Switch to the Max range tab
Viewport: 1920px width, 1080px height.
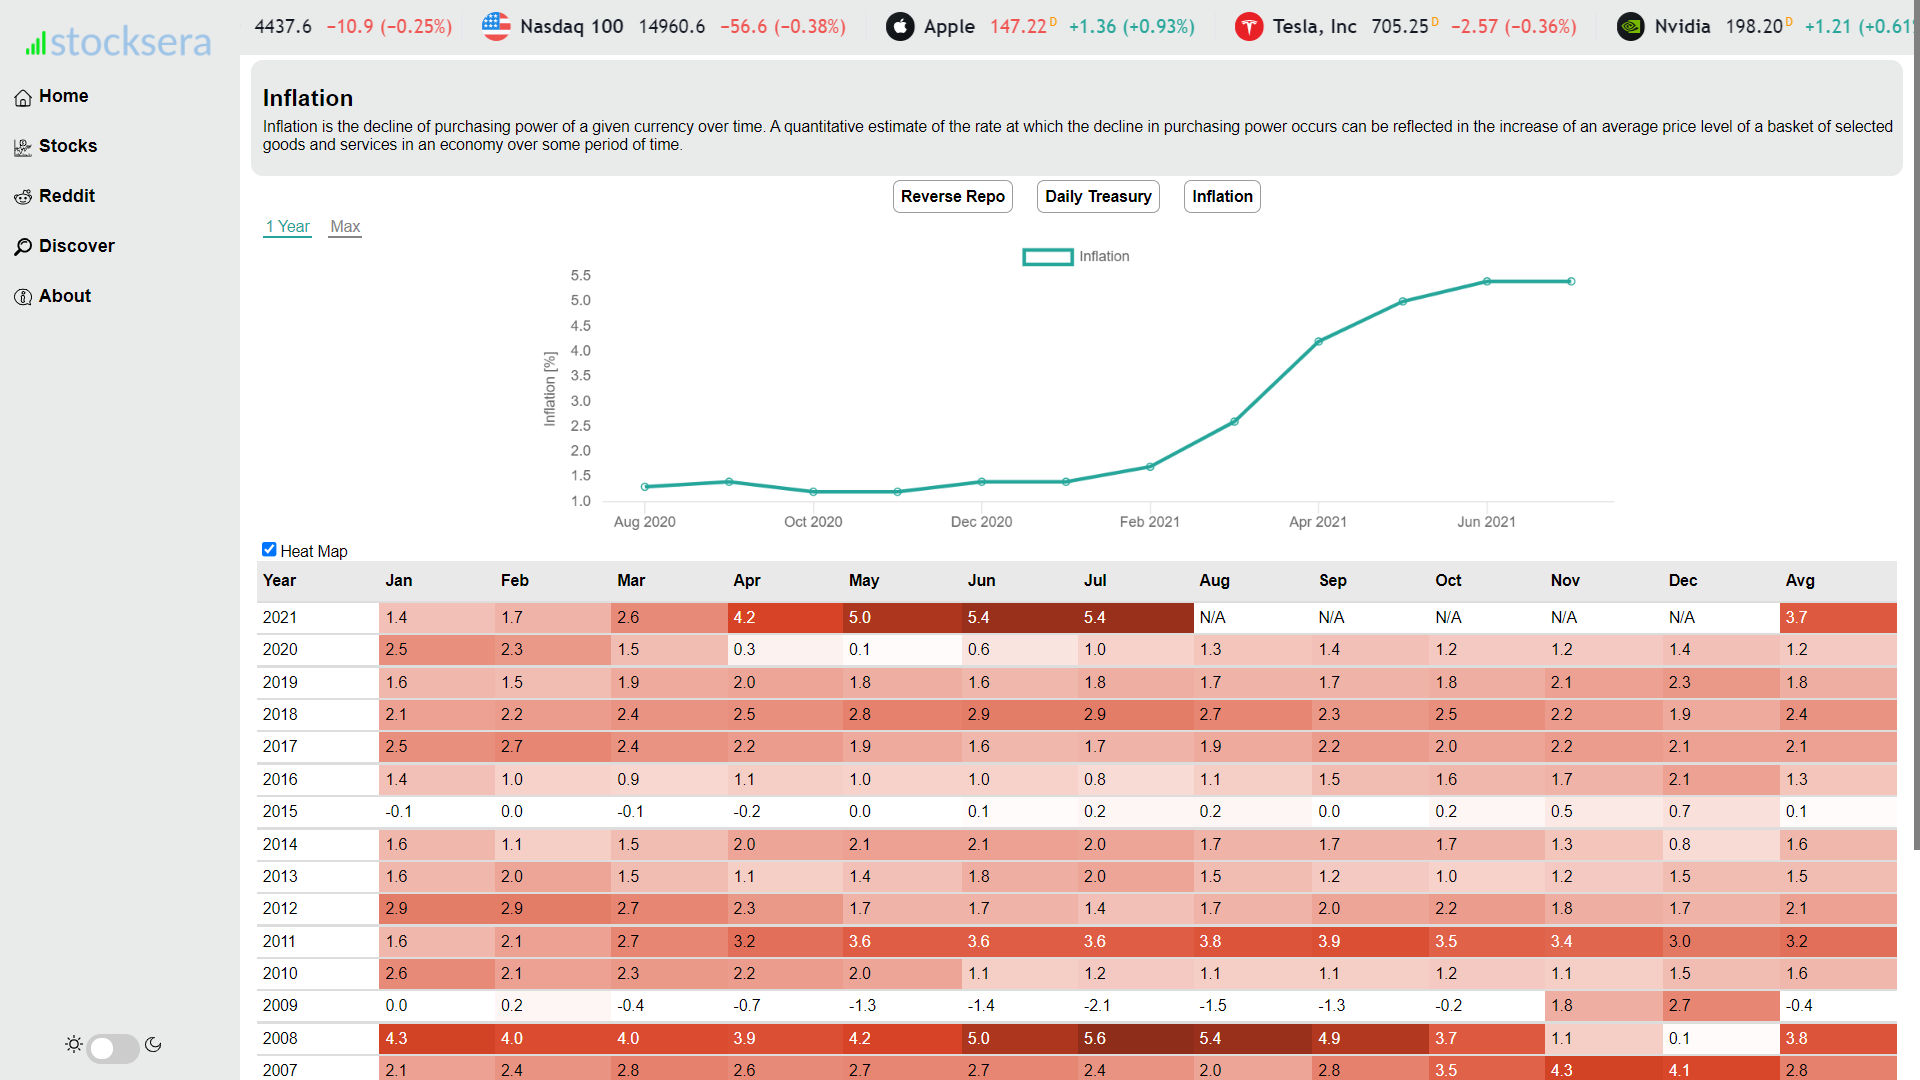(345, 227)
